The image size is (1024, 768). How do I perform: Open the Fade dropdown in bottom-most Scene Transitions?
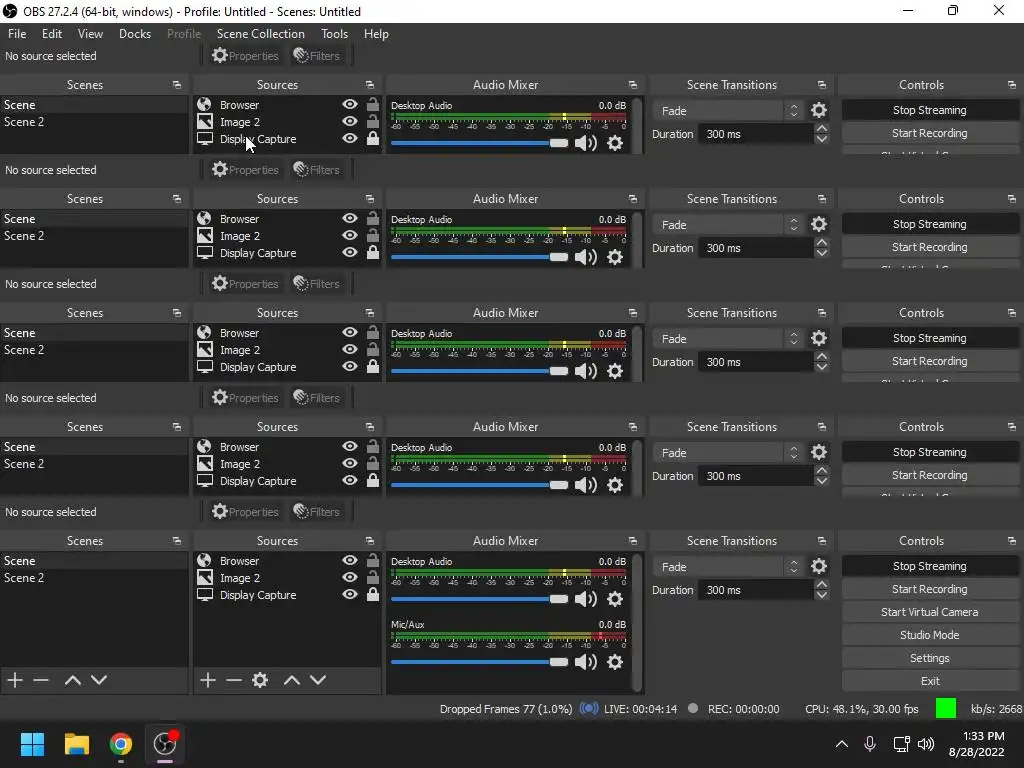pos(728,566)
